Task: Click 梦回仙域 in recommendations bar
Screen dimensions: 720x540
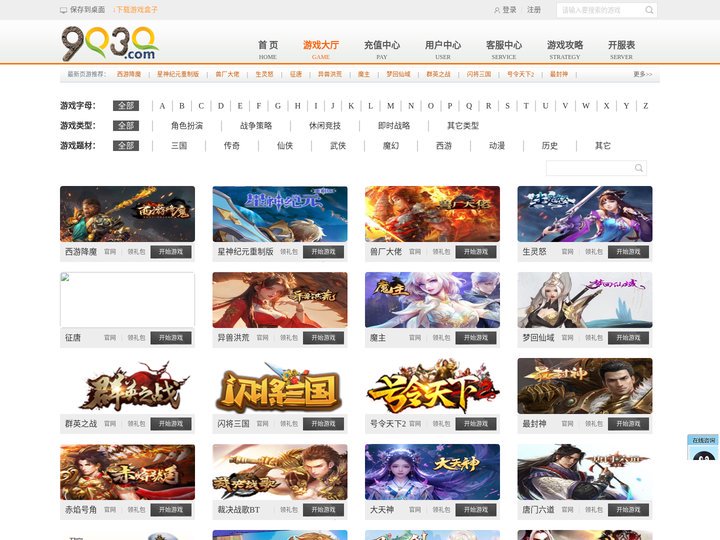Action: pyautogui.click(x=398, y=74)
